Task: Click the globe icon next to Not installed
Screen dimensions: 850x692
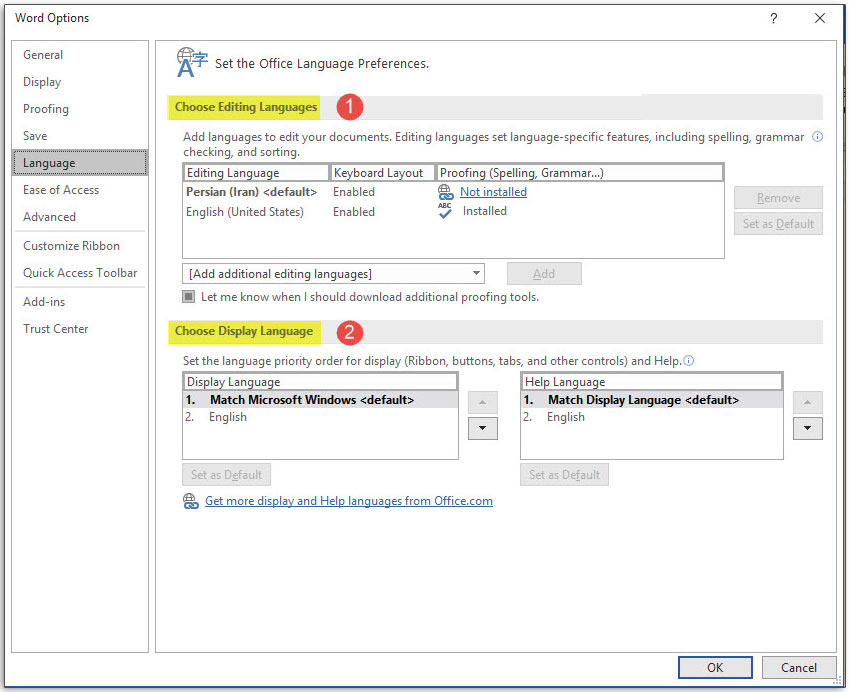Action: (446, 192)
